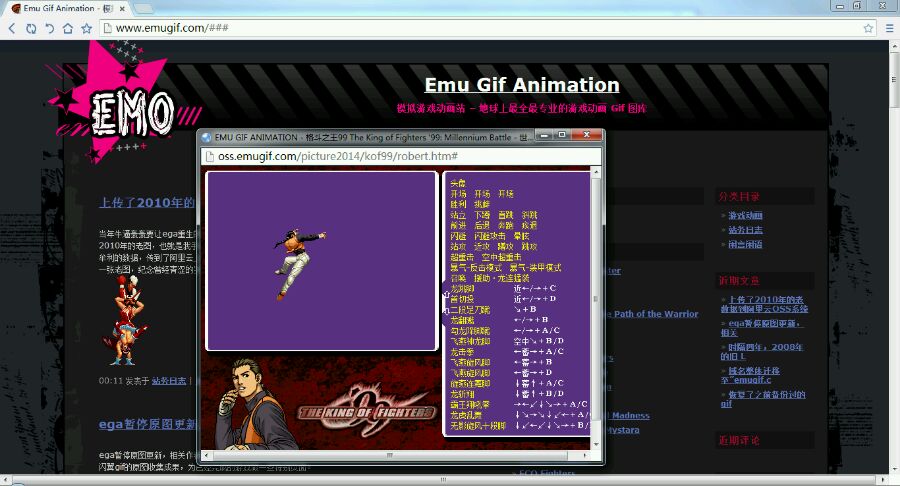Image resolution: width=900 pixels, height=486 pixels.
Task: Click the King of Fighters 99 logo
Action: coord(365,411)
